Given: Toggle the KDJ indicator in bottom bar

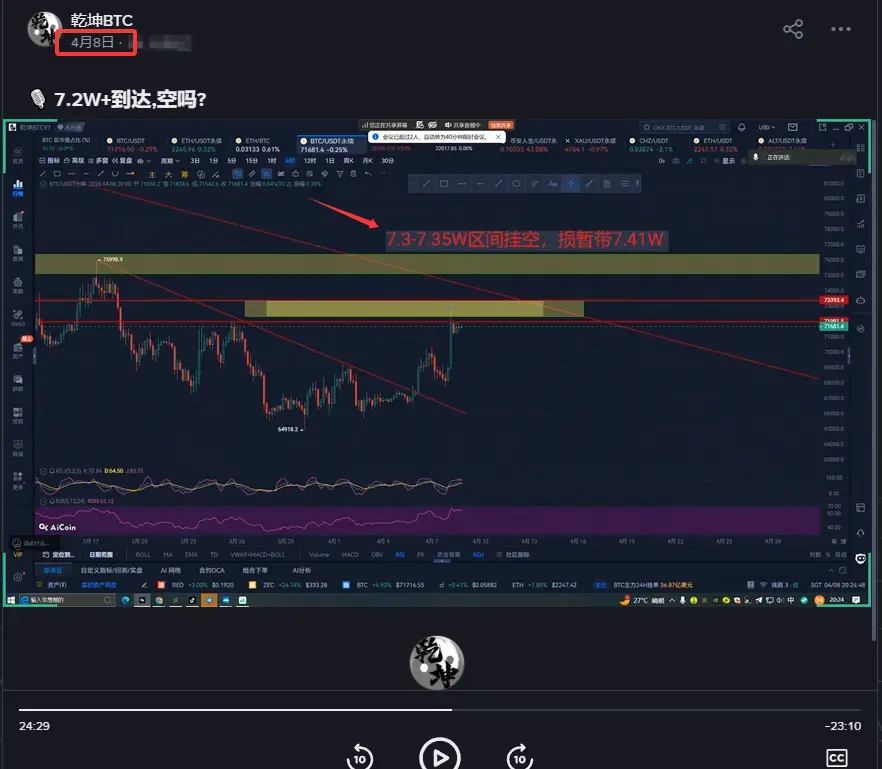Looking at the screenshot, I should [478, 555].
